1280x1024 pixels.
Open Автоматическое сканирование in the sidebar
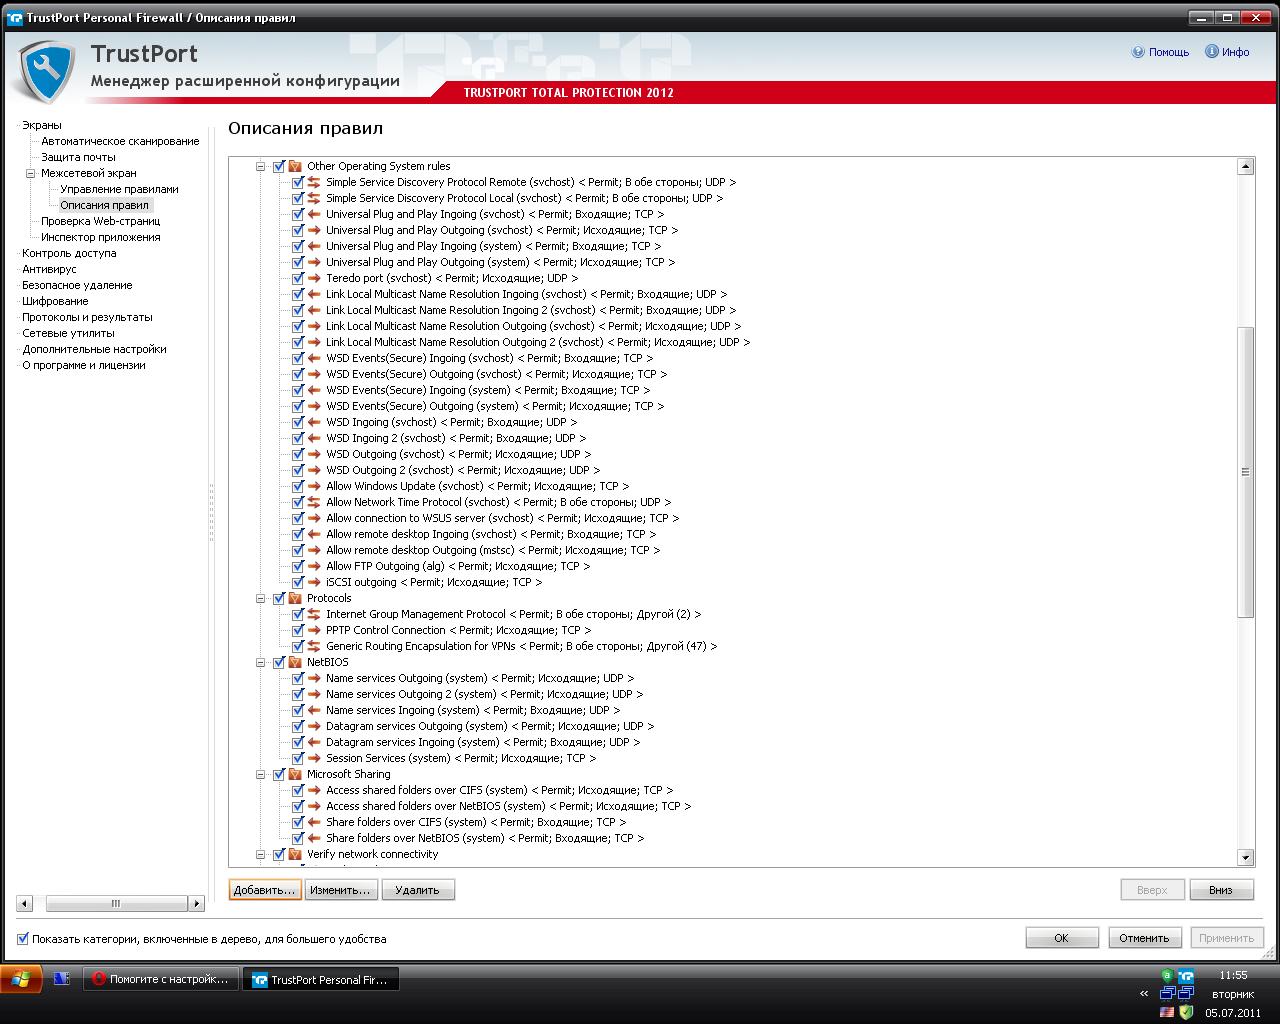coord(120,141)
